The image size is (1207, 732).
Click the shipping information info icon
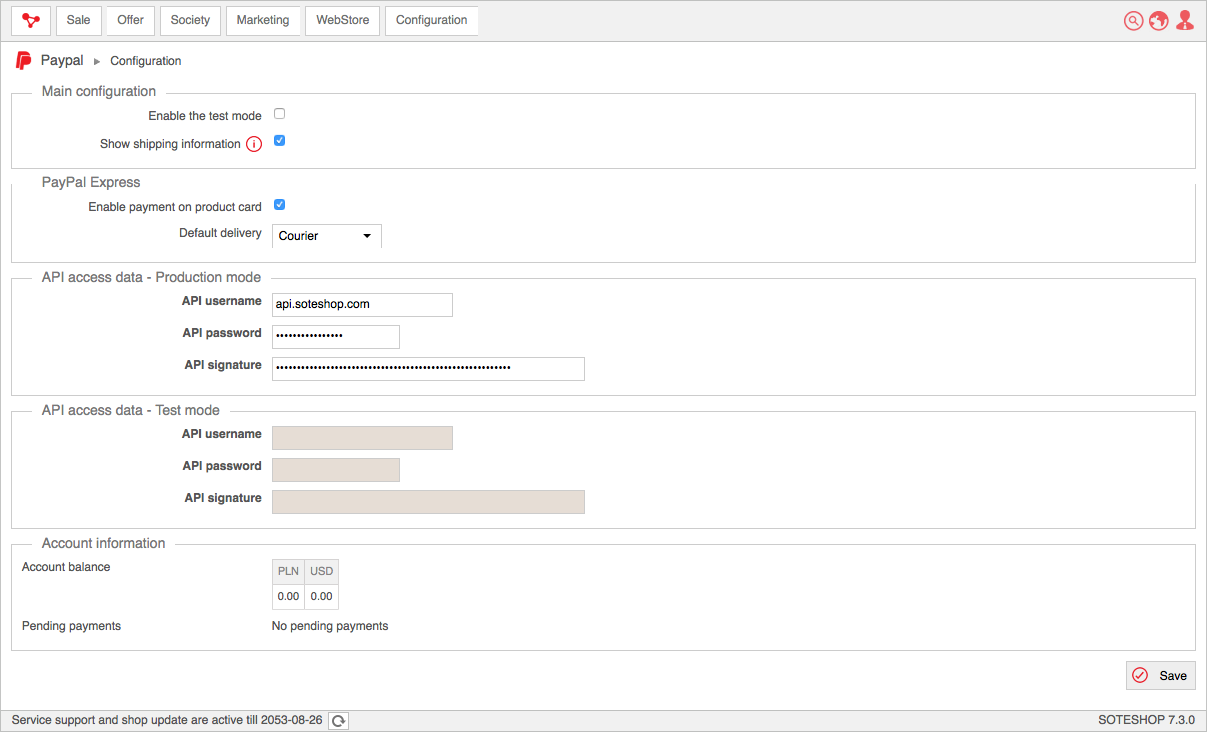point(254,144)
